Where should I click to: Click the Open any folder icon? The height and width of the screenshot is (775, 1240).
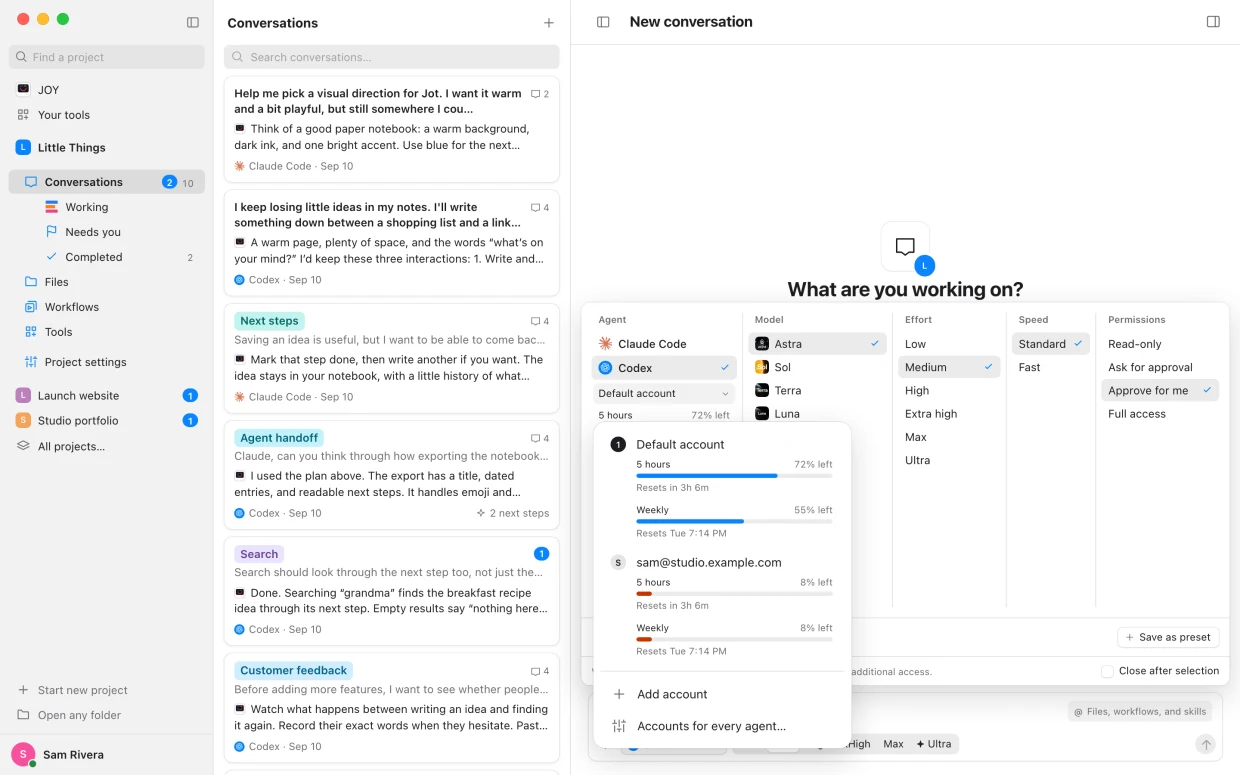[x=23, y=715]
